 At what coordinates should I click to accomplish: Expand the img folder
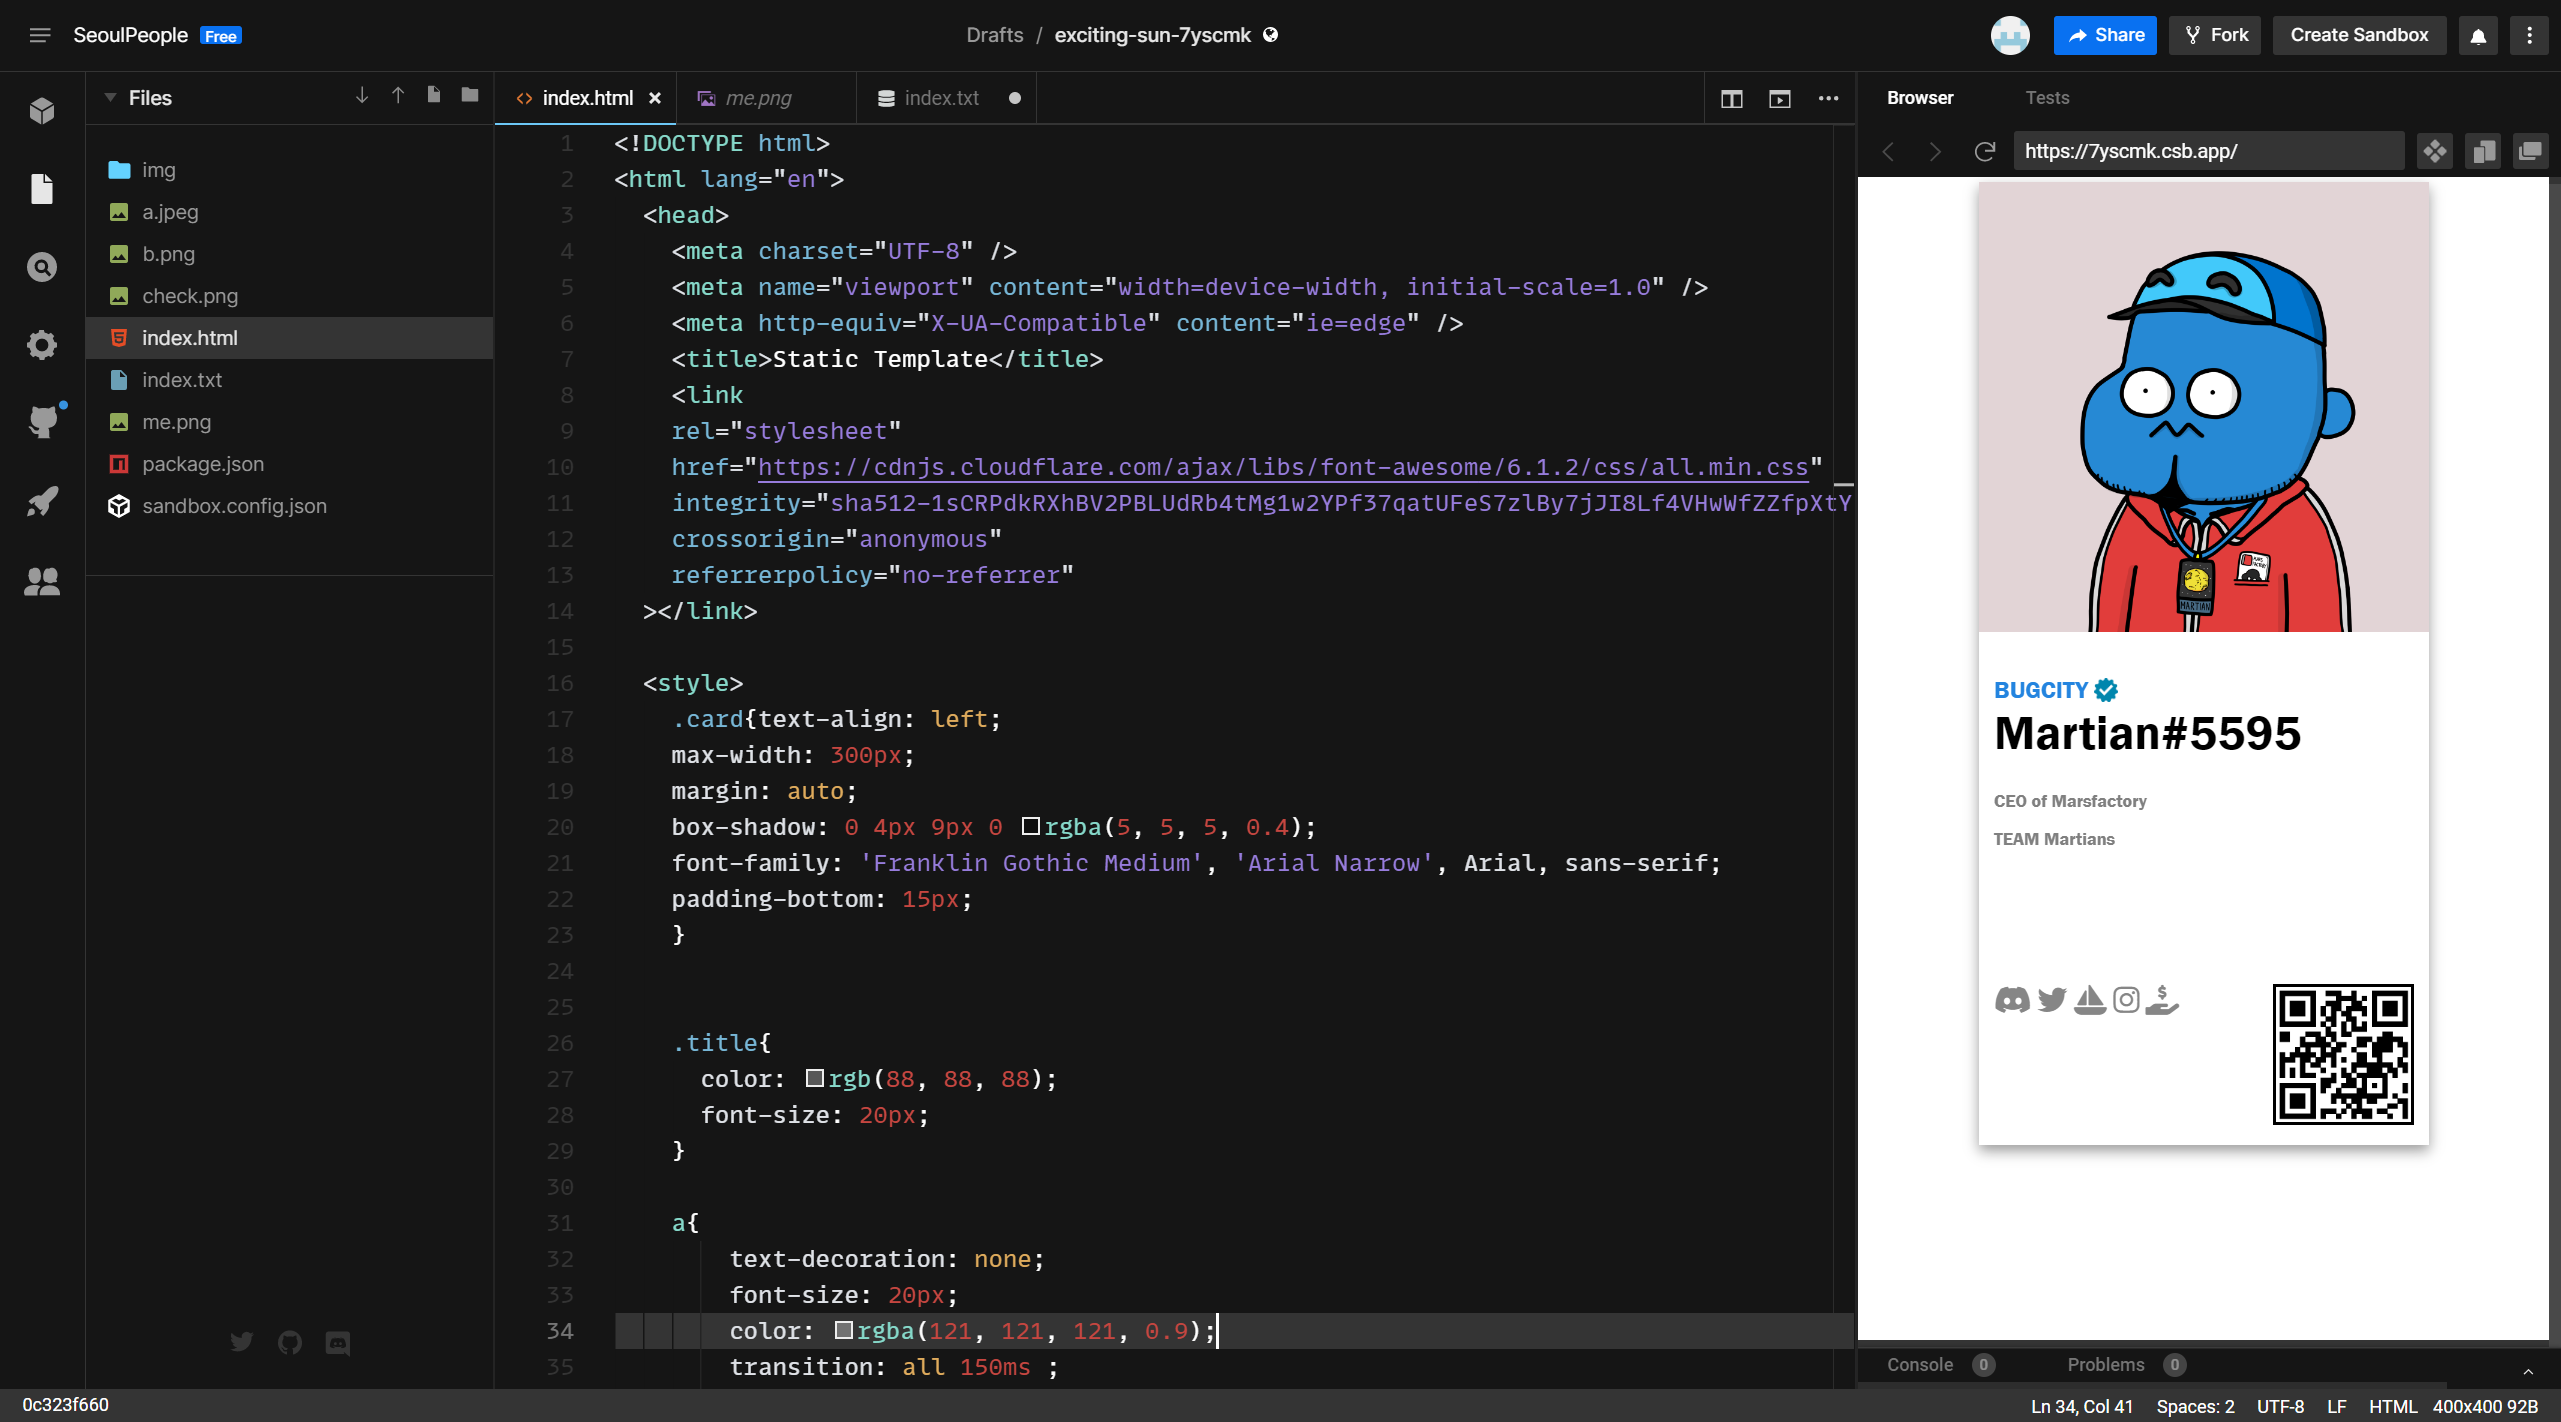(157, 170)
